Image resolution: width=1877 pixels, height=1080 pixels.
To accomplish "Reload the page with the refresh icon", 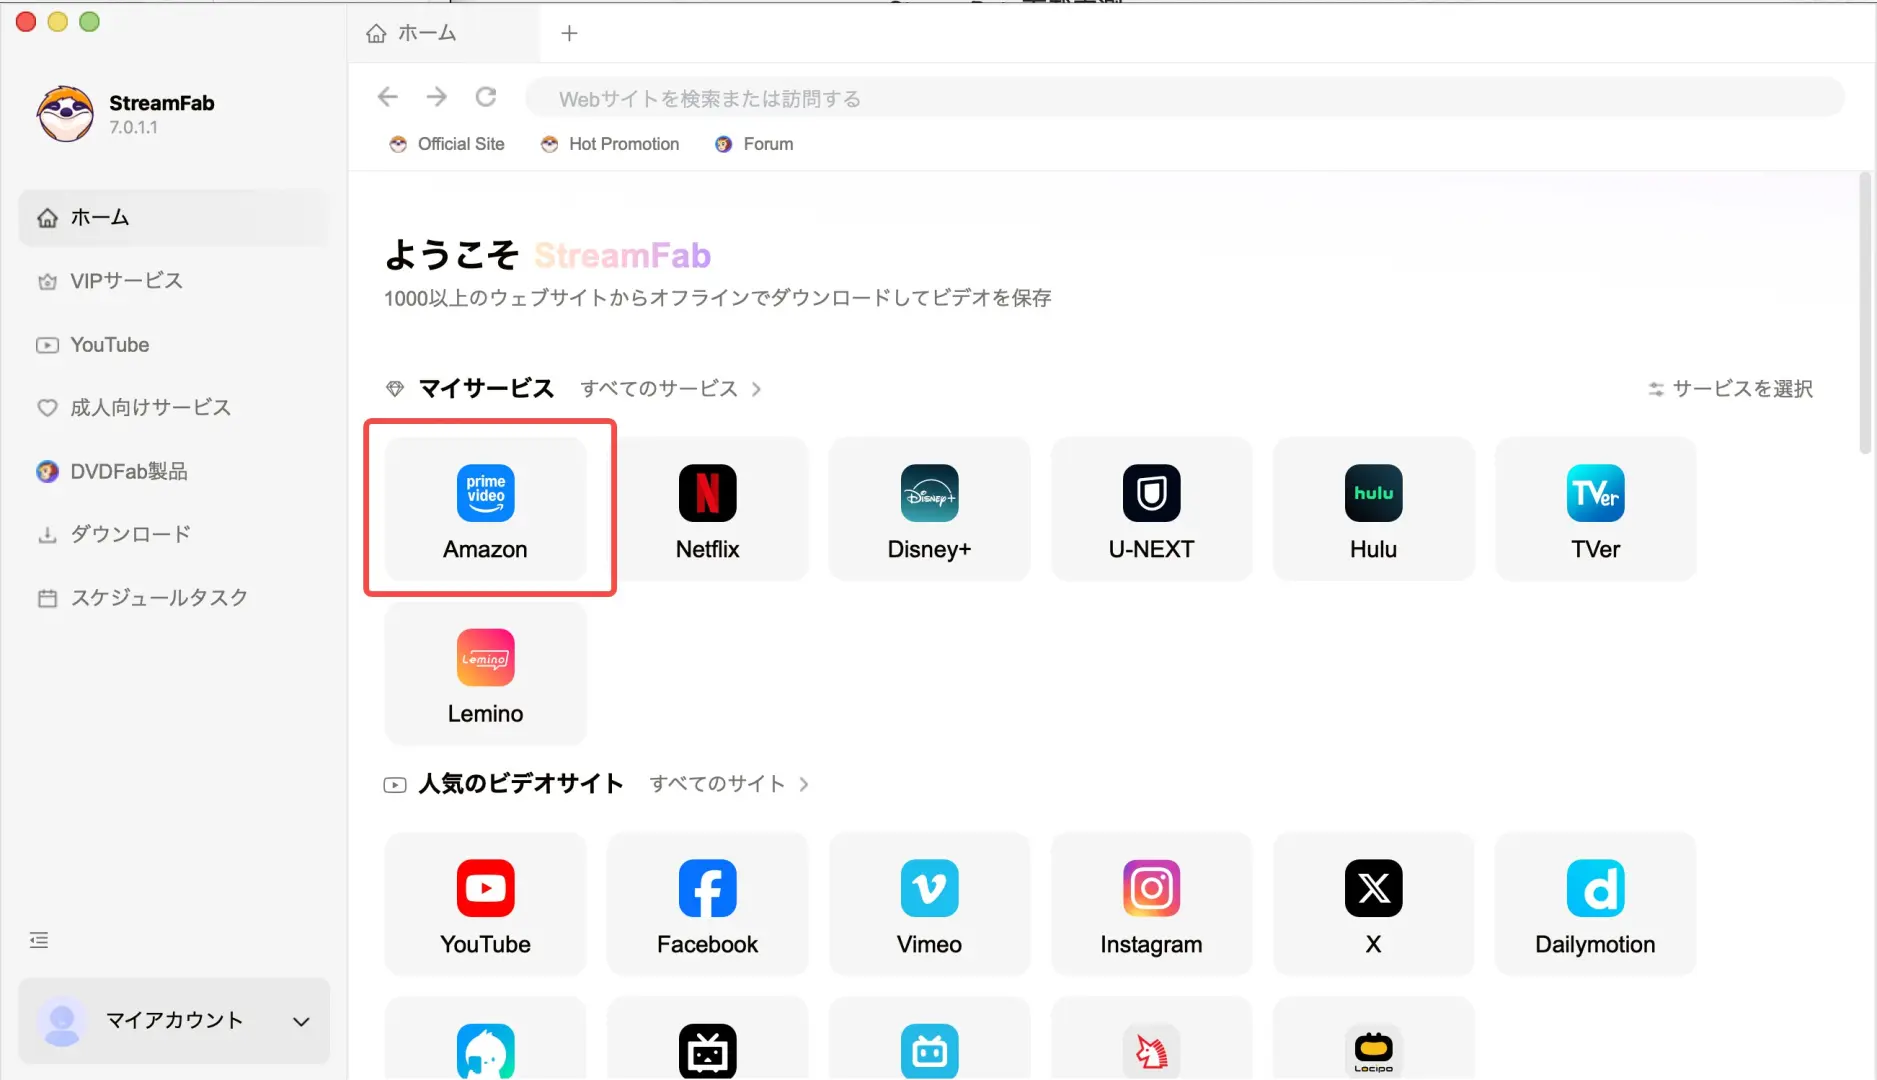I will [486, 97].
